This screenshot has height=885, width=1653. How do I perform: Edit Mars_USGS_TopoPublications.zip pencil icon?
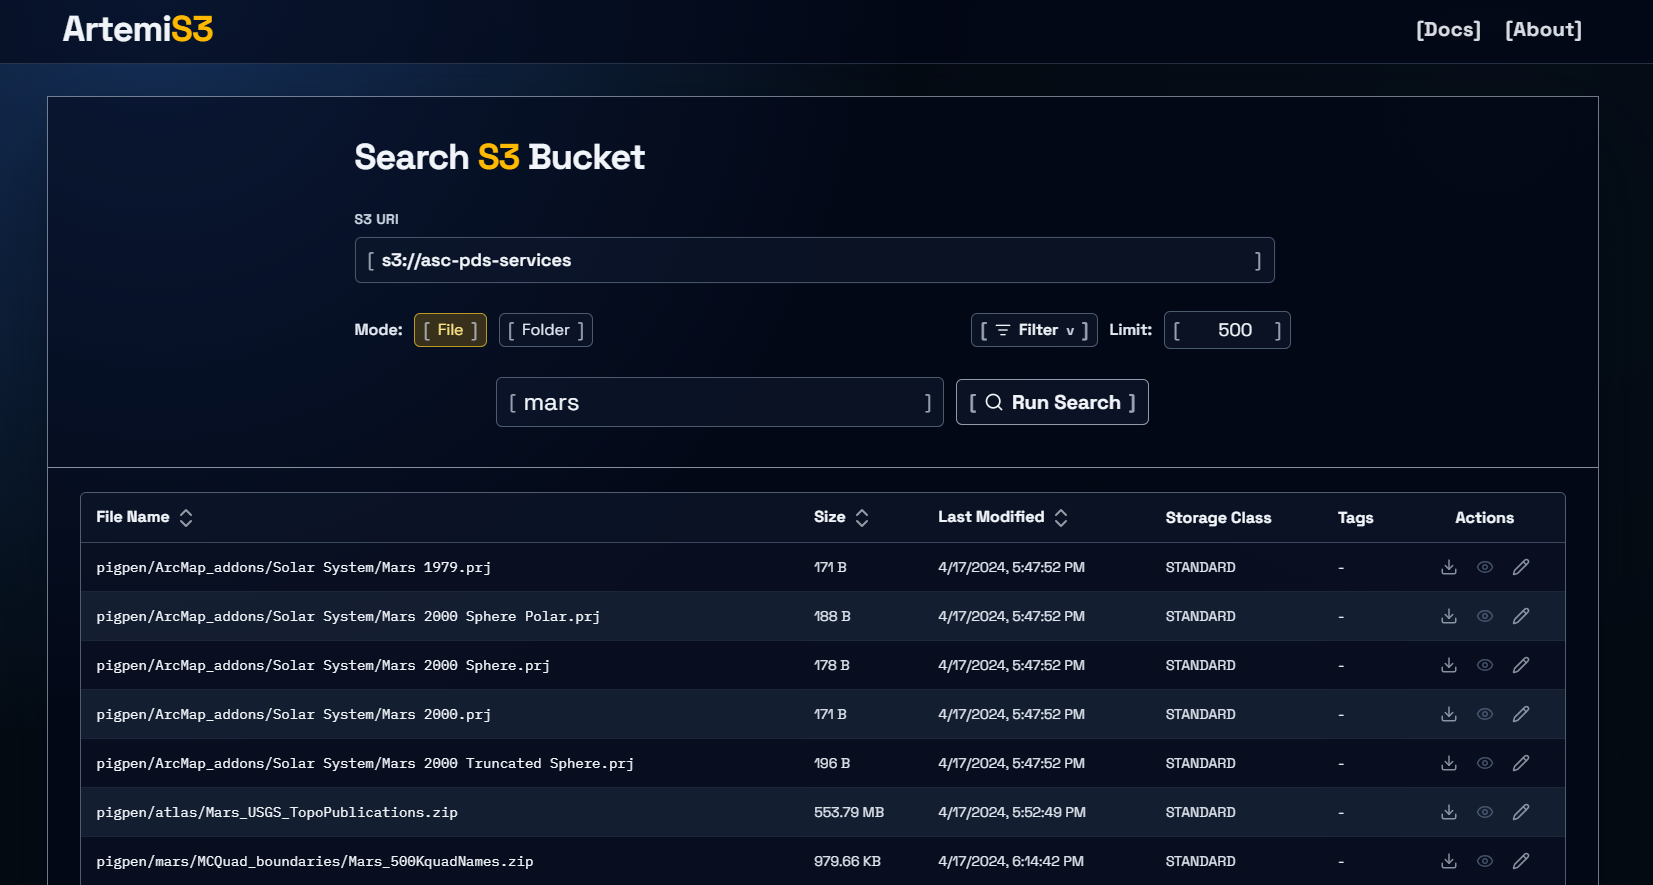pos(1521,812)
